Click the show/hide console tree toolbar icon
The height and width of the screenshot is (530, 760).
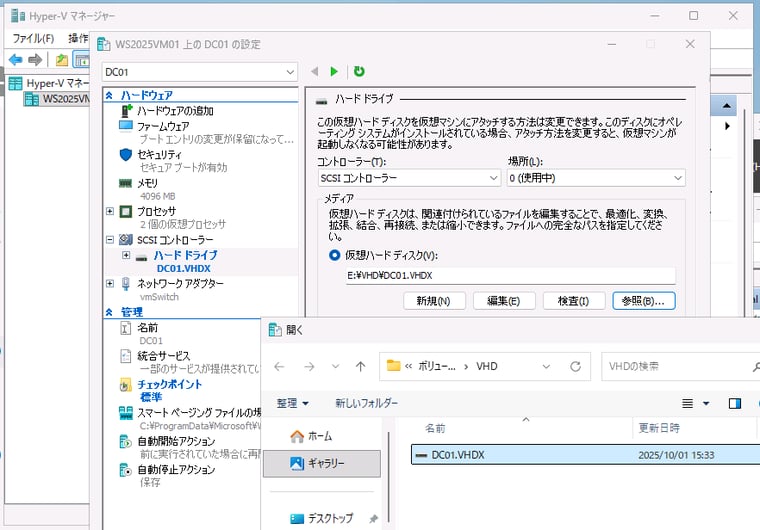[81, 60]
